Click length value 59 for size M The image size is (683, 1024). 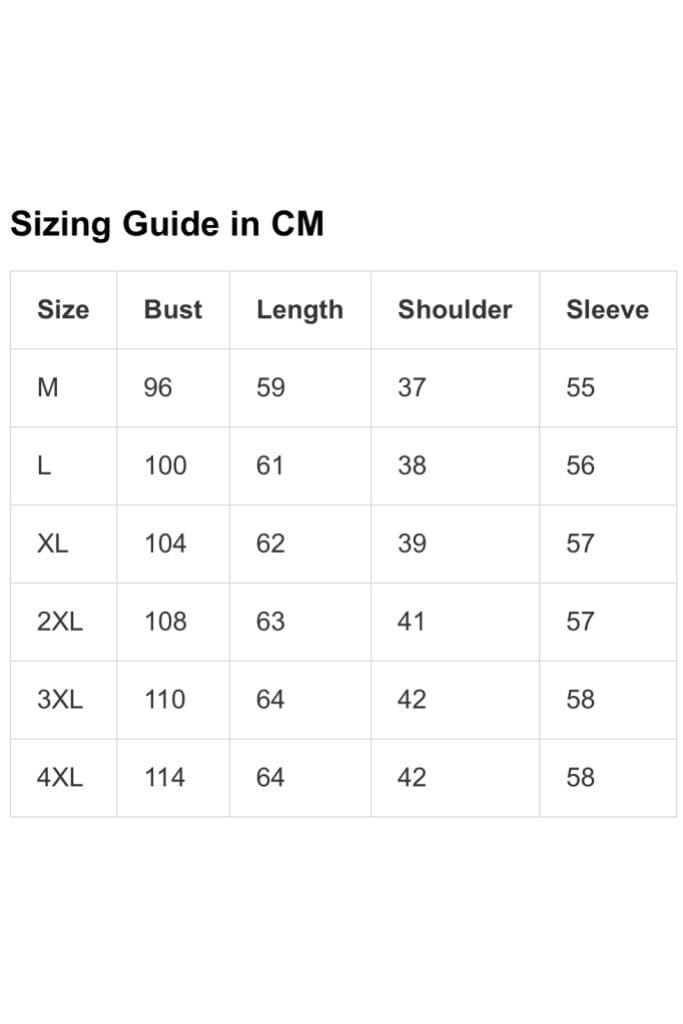pyautogui.click(x=270, y=387)
